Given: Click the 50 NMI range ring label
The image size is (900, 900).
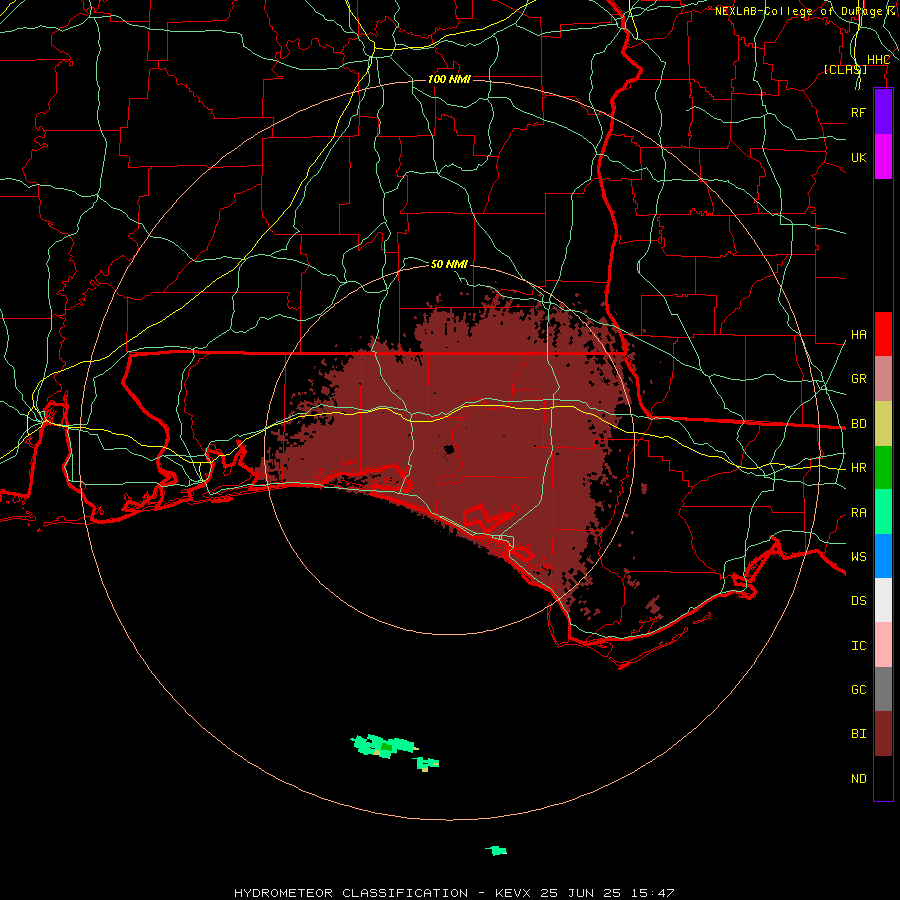Looking at the screenshot, I should click(x=449, y=264).
